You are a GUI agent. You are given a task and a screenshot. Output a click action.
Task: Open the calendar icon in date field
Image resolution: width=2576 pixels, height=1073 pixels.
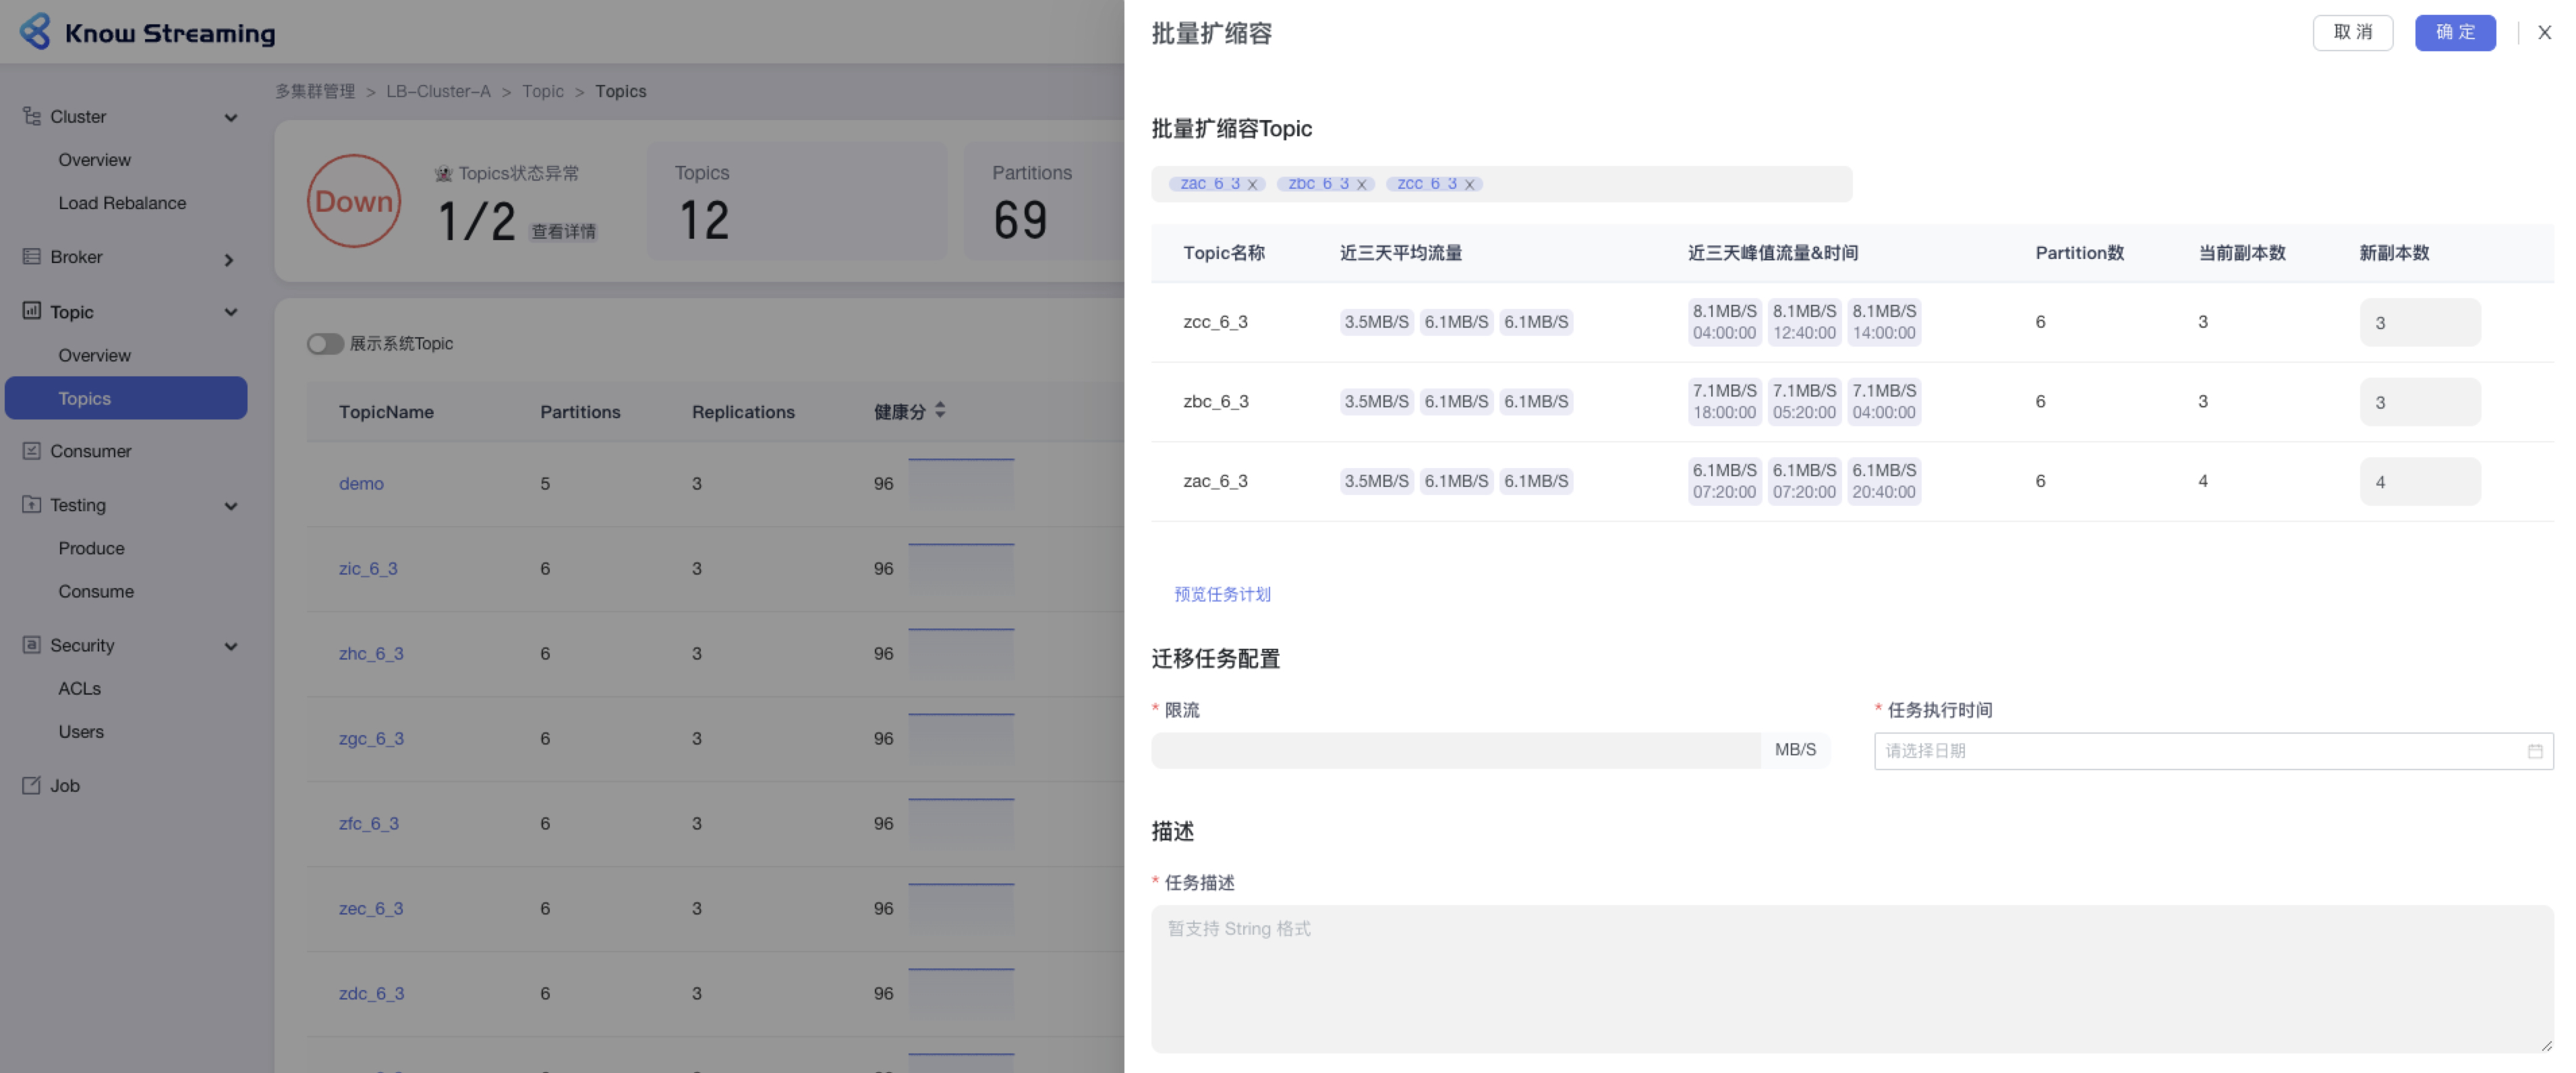click(2534, 751)
